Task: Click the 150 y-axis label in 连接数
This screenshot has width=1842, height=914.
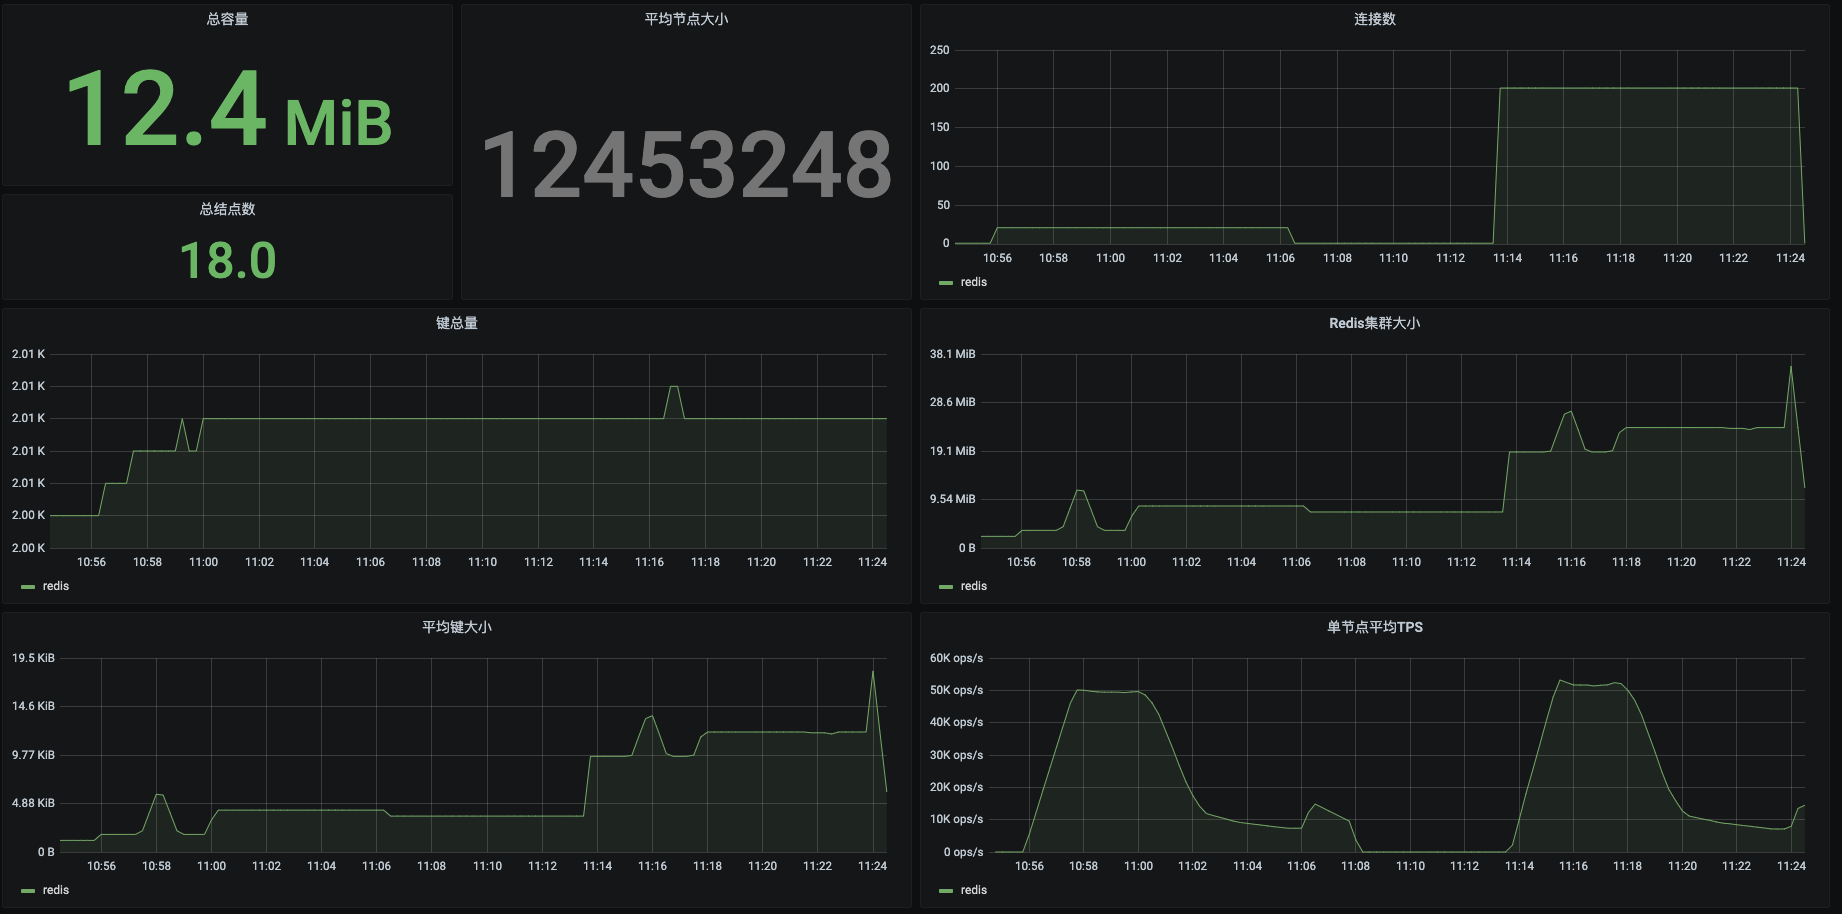Action: (x=939, y=127)
